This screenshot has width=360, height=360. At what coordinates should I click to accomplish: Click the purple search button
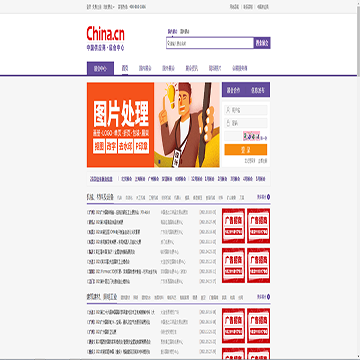coord(262,43)
